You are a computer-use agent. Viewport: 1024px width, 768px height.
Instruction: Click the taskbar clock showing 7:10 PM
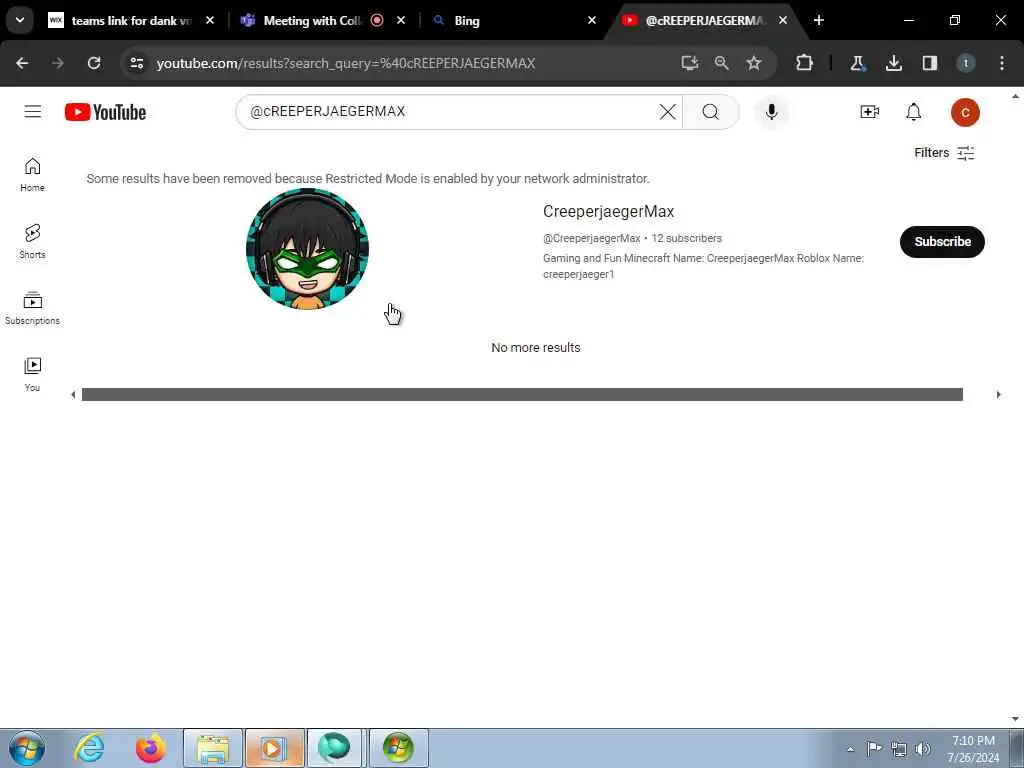pos(973,748)
